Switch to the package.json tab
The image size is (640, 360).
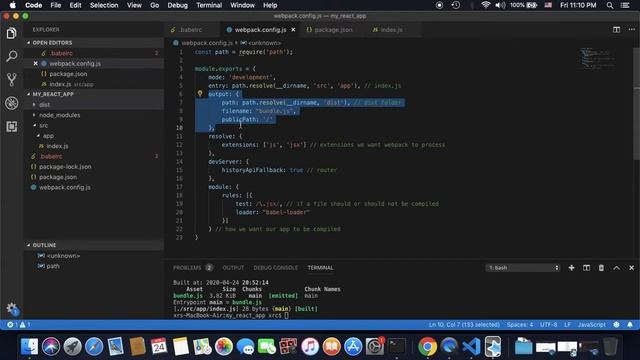coord(333,30)
